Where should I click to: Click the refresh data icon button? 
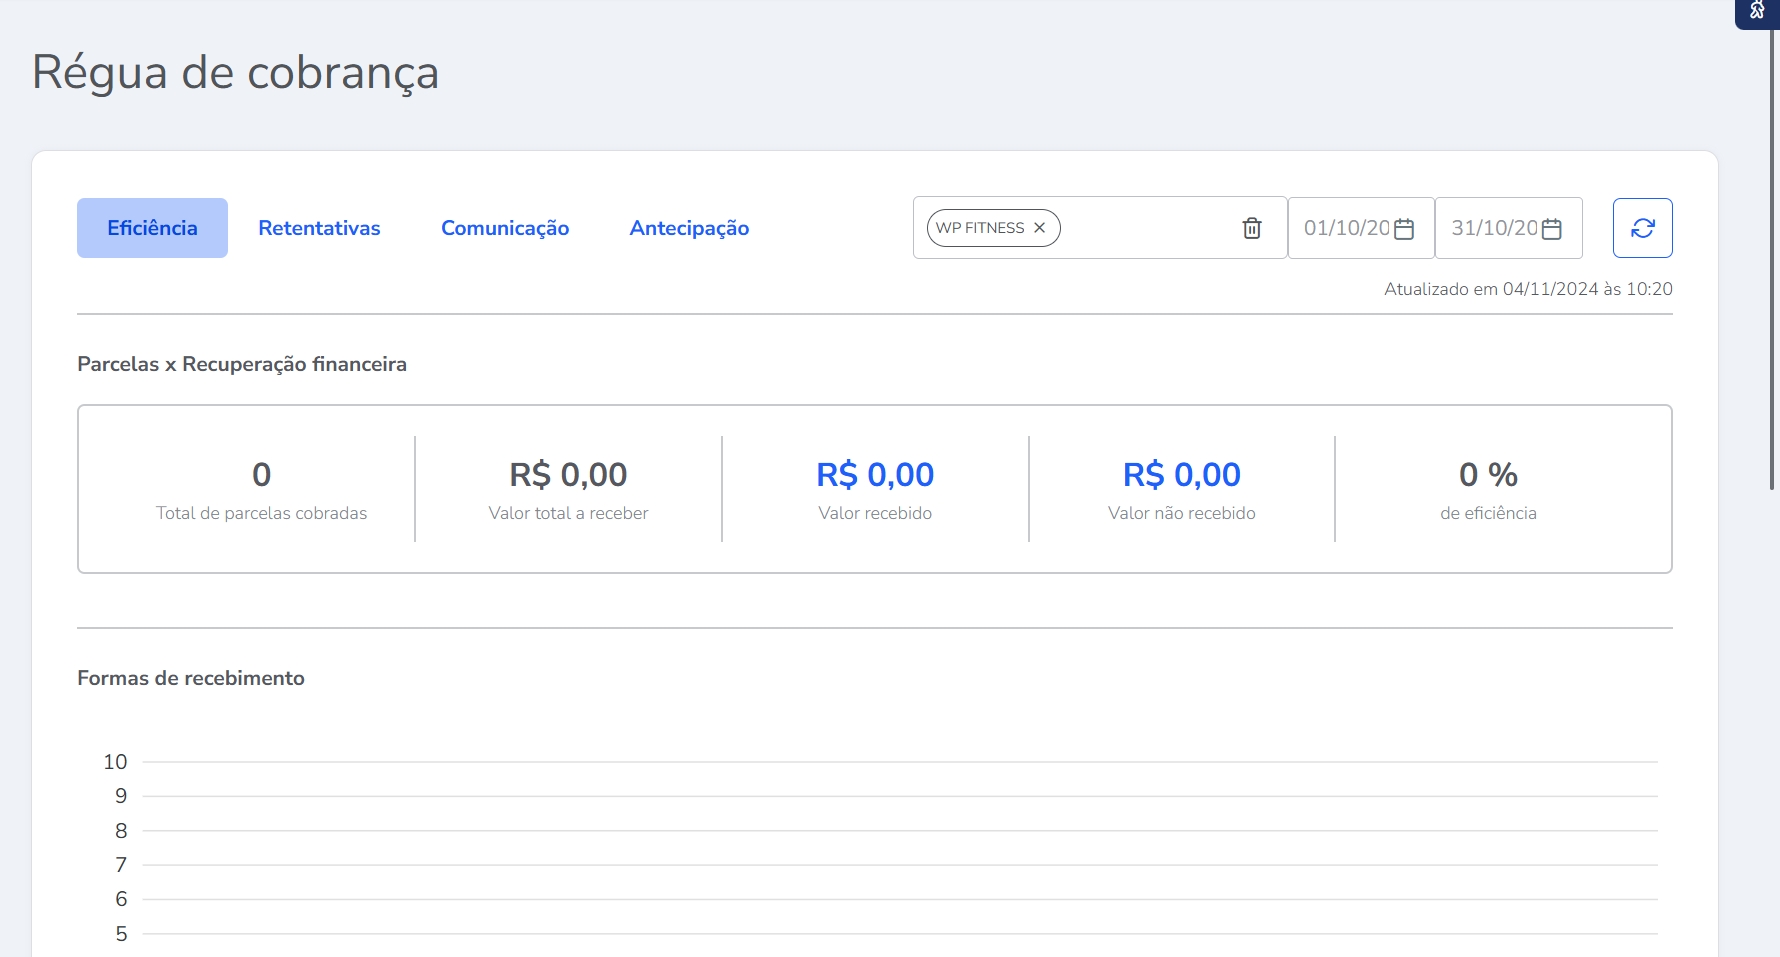(1642, 228)
